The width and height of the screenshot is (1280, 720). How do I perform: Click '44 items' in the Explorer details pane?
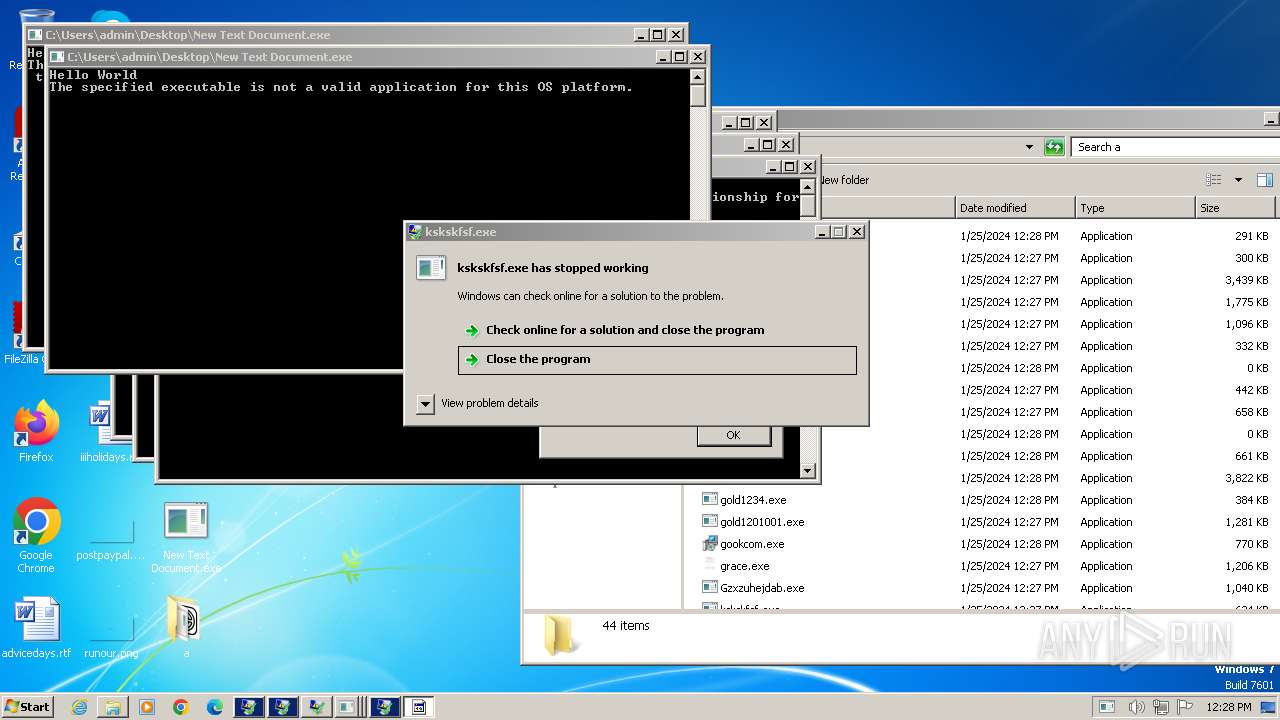[626, 626]
